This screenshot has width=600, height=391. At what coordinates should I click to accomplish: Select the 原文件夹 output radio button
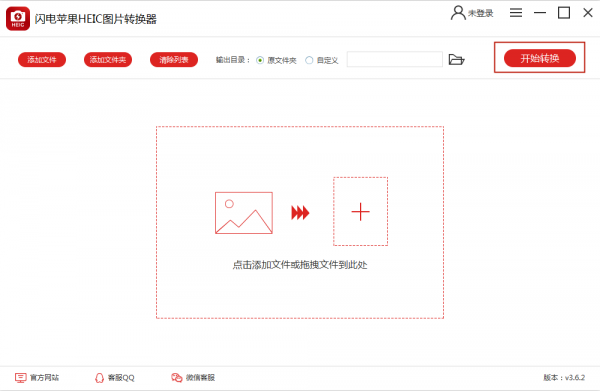(x=260, y=60)
